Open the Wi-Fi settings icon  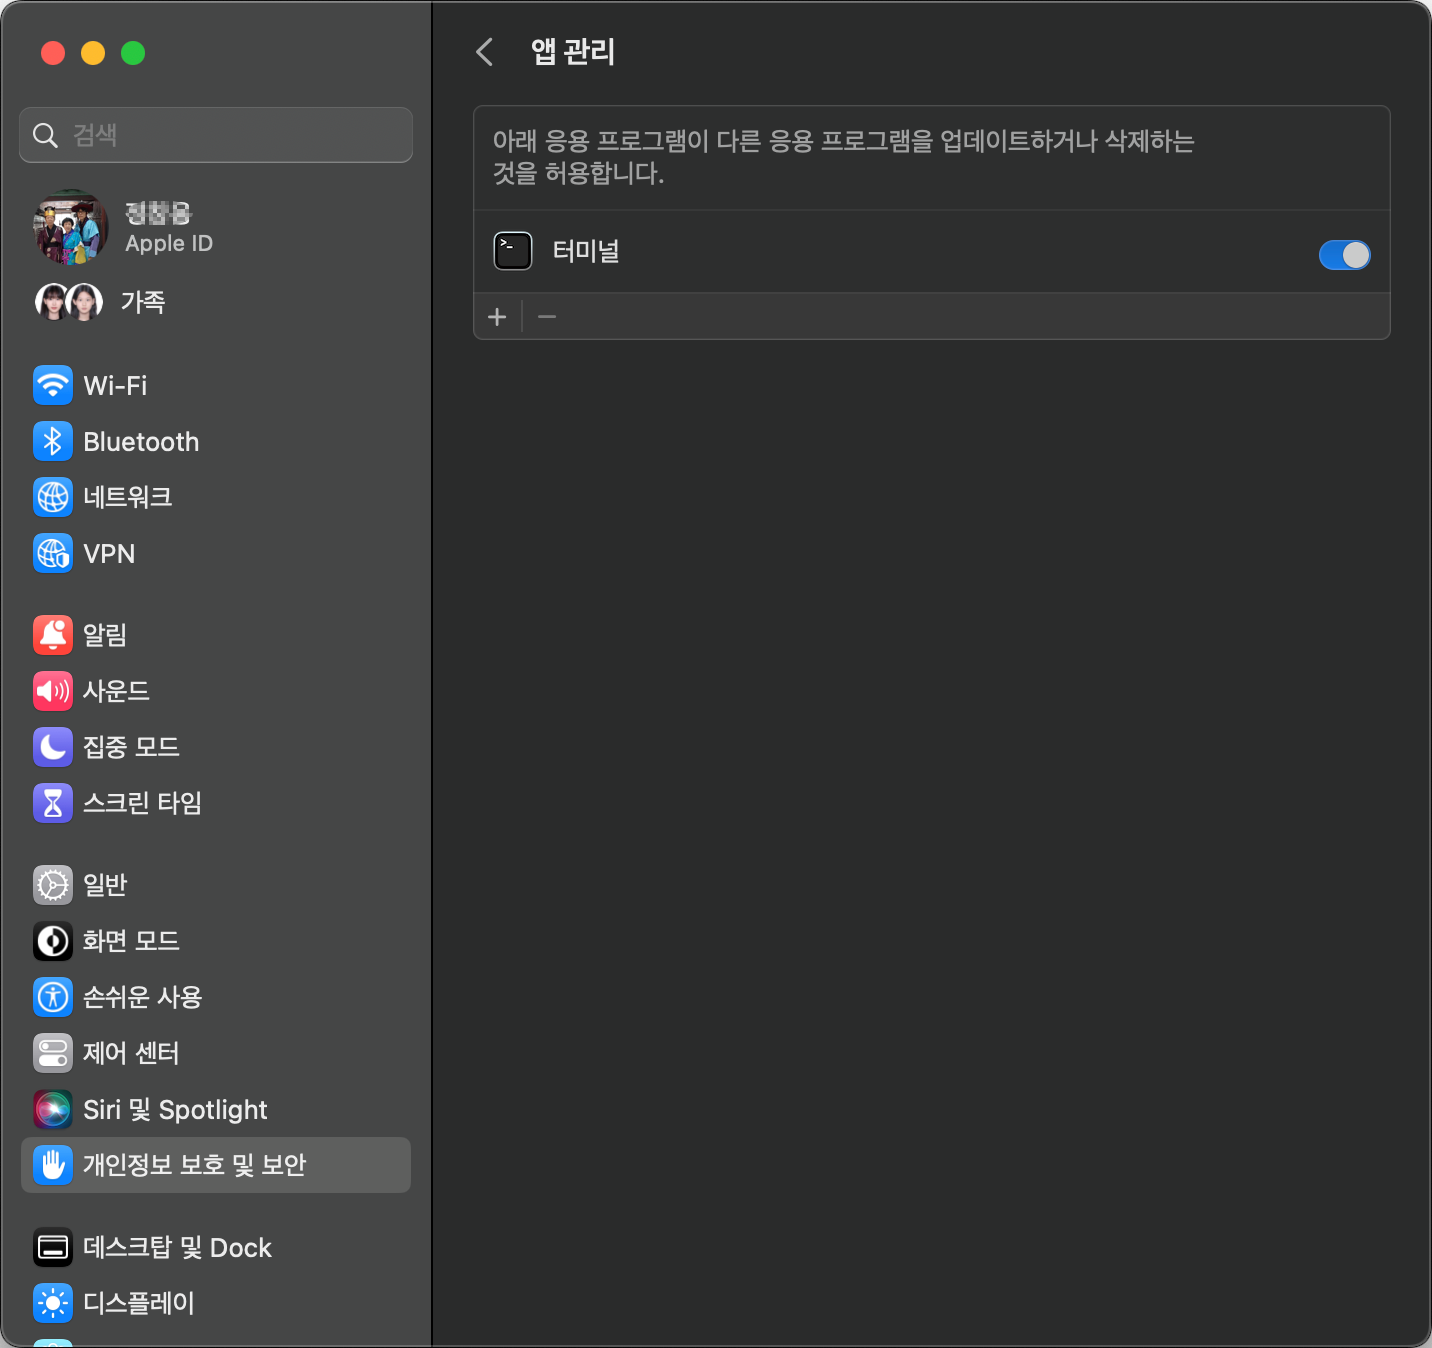coord(53,385)
